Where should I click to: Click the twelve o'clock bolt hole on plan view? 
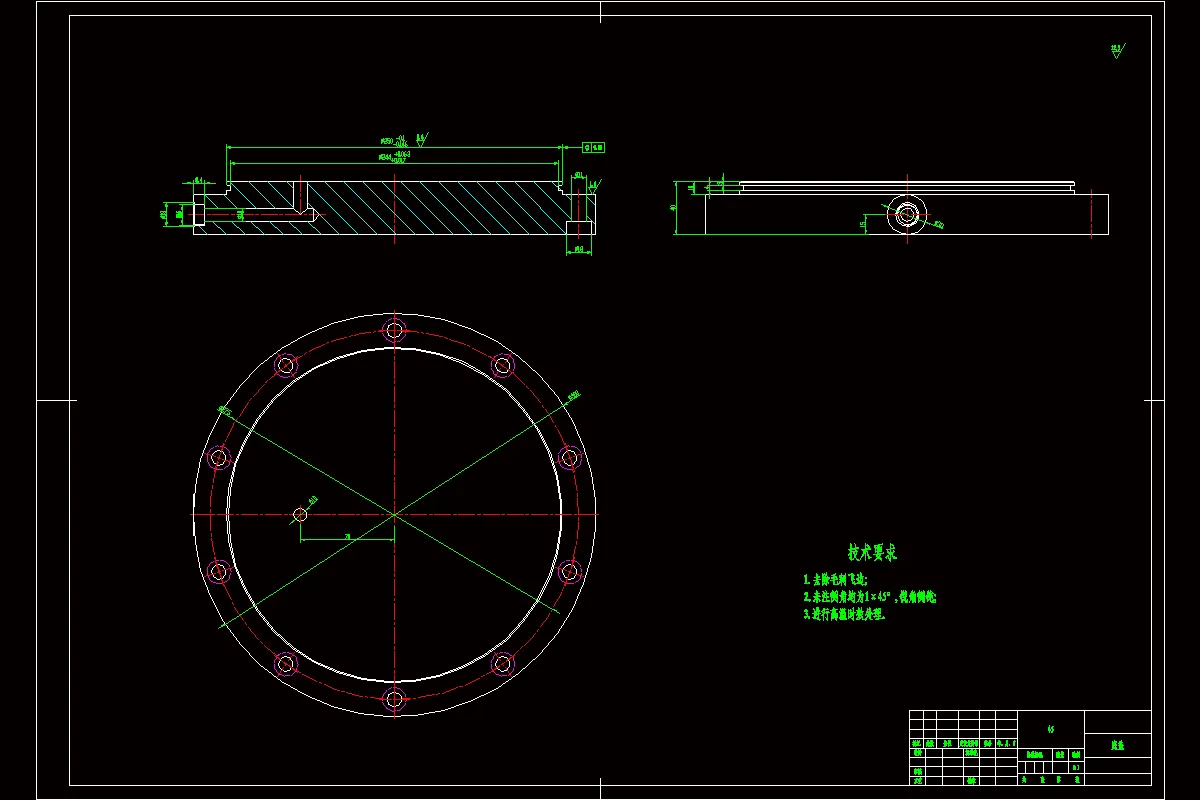pos(394,330)
